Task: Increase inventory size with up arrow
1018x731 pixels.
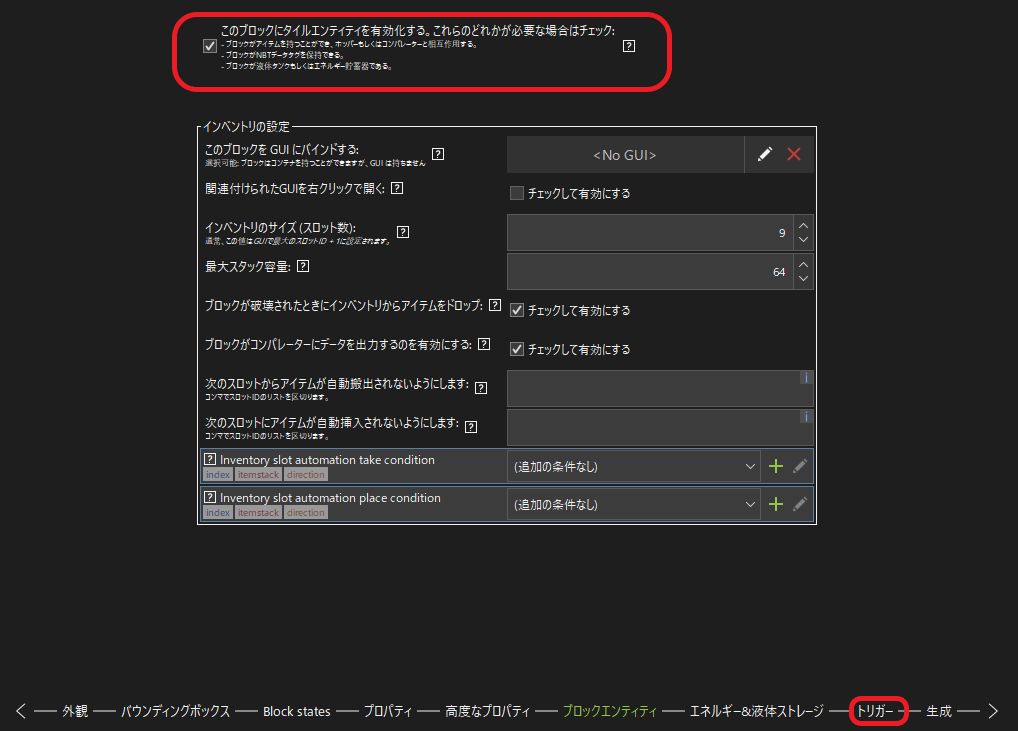Action: coord(804,225)
